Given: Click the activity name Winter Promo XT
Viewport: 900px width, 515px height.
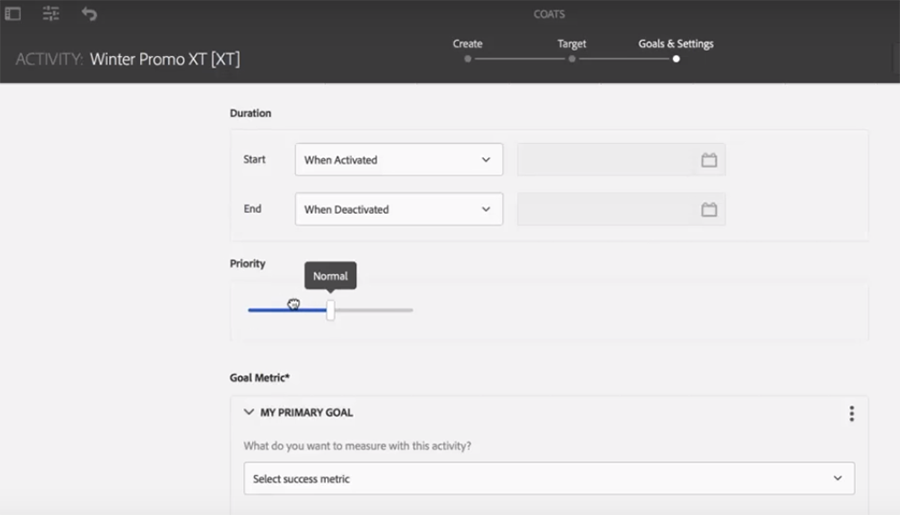Looking at the screenshot, I should pos(164,59).
